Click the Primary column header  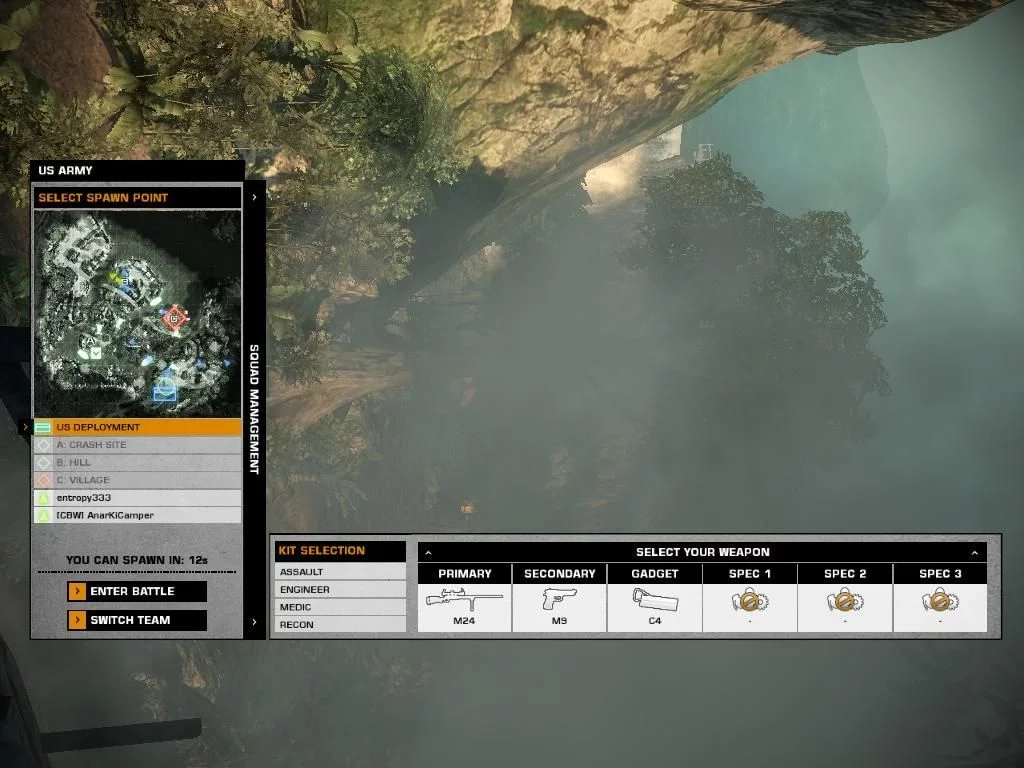point(464,573)
